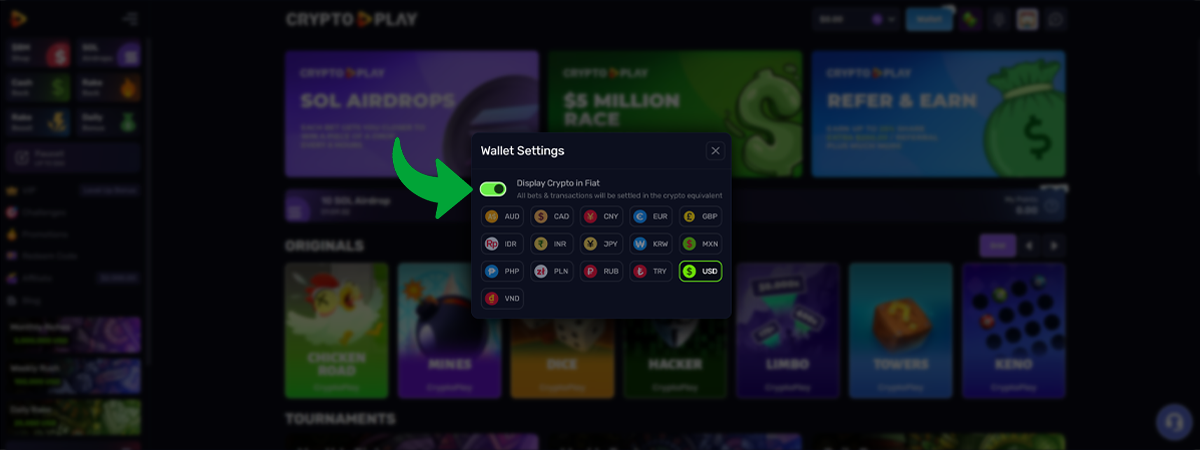Select PLN zloty currency
Screen dimensions: 1200x450
coord(551,271)
